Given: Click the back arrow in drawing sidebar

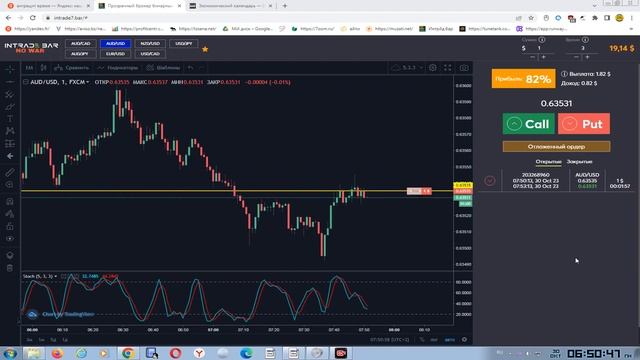Looking at the screenshot, I should pos(10,156).
